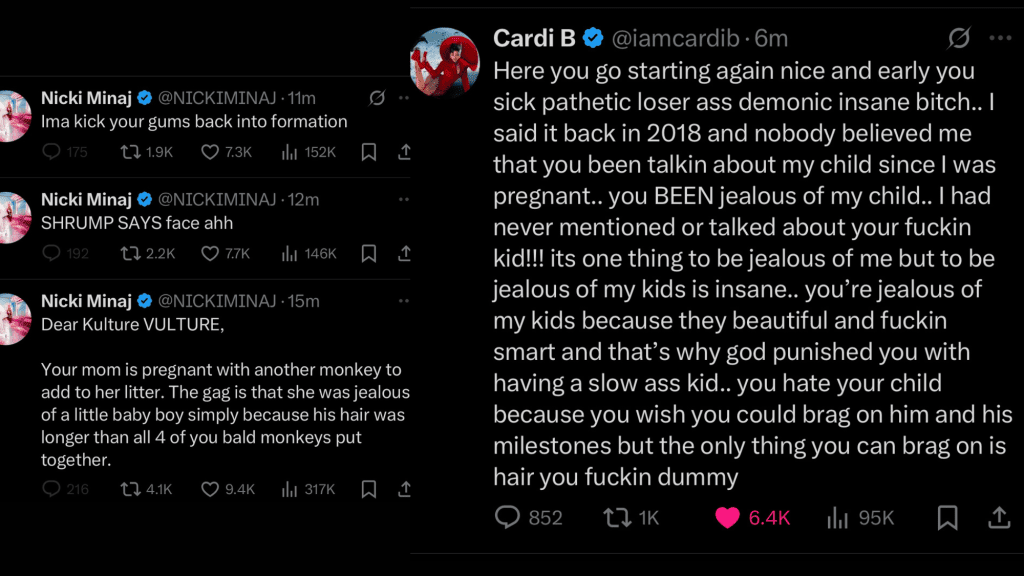The width and height of the screenshot is (1024, 576).
Task: Open the more options menu on Cardi B's tweet
Action: pyautogui.click(x=1000, y=39)
